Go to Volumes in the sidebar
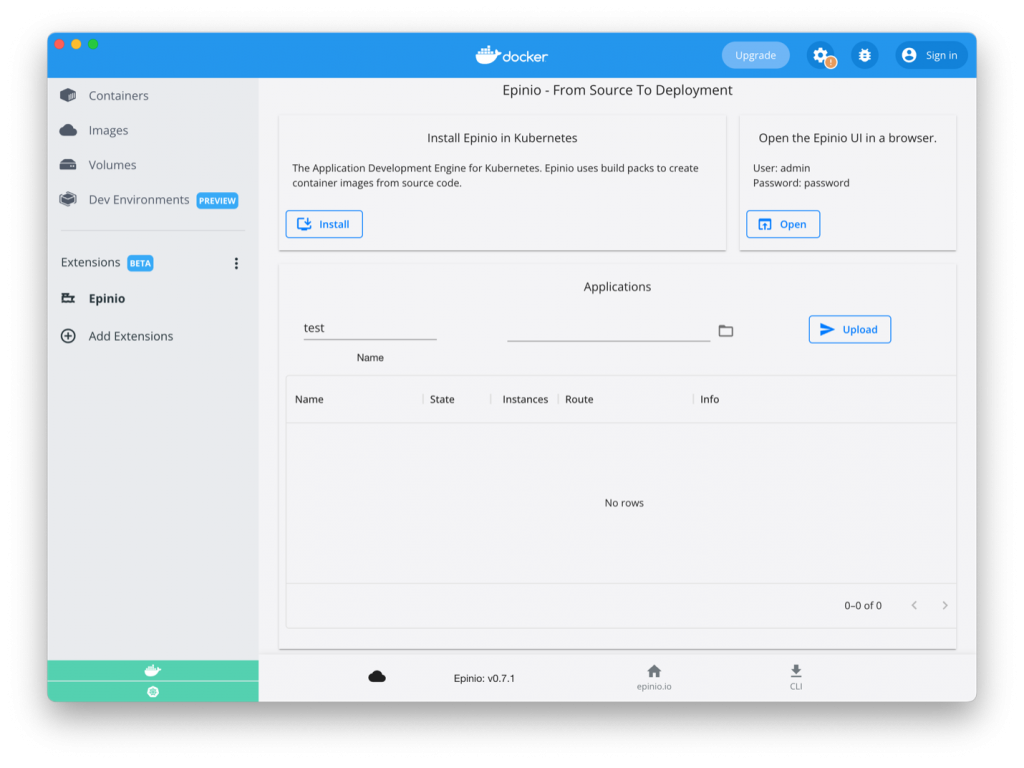Screen dimensions: 1024x768 112,165
